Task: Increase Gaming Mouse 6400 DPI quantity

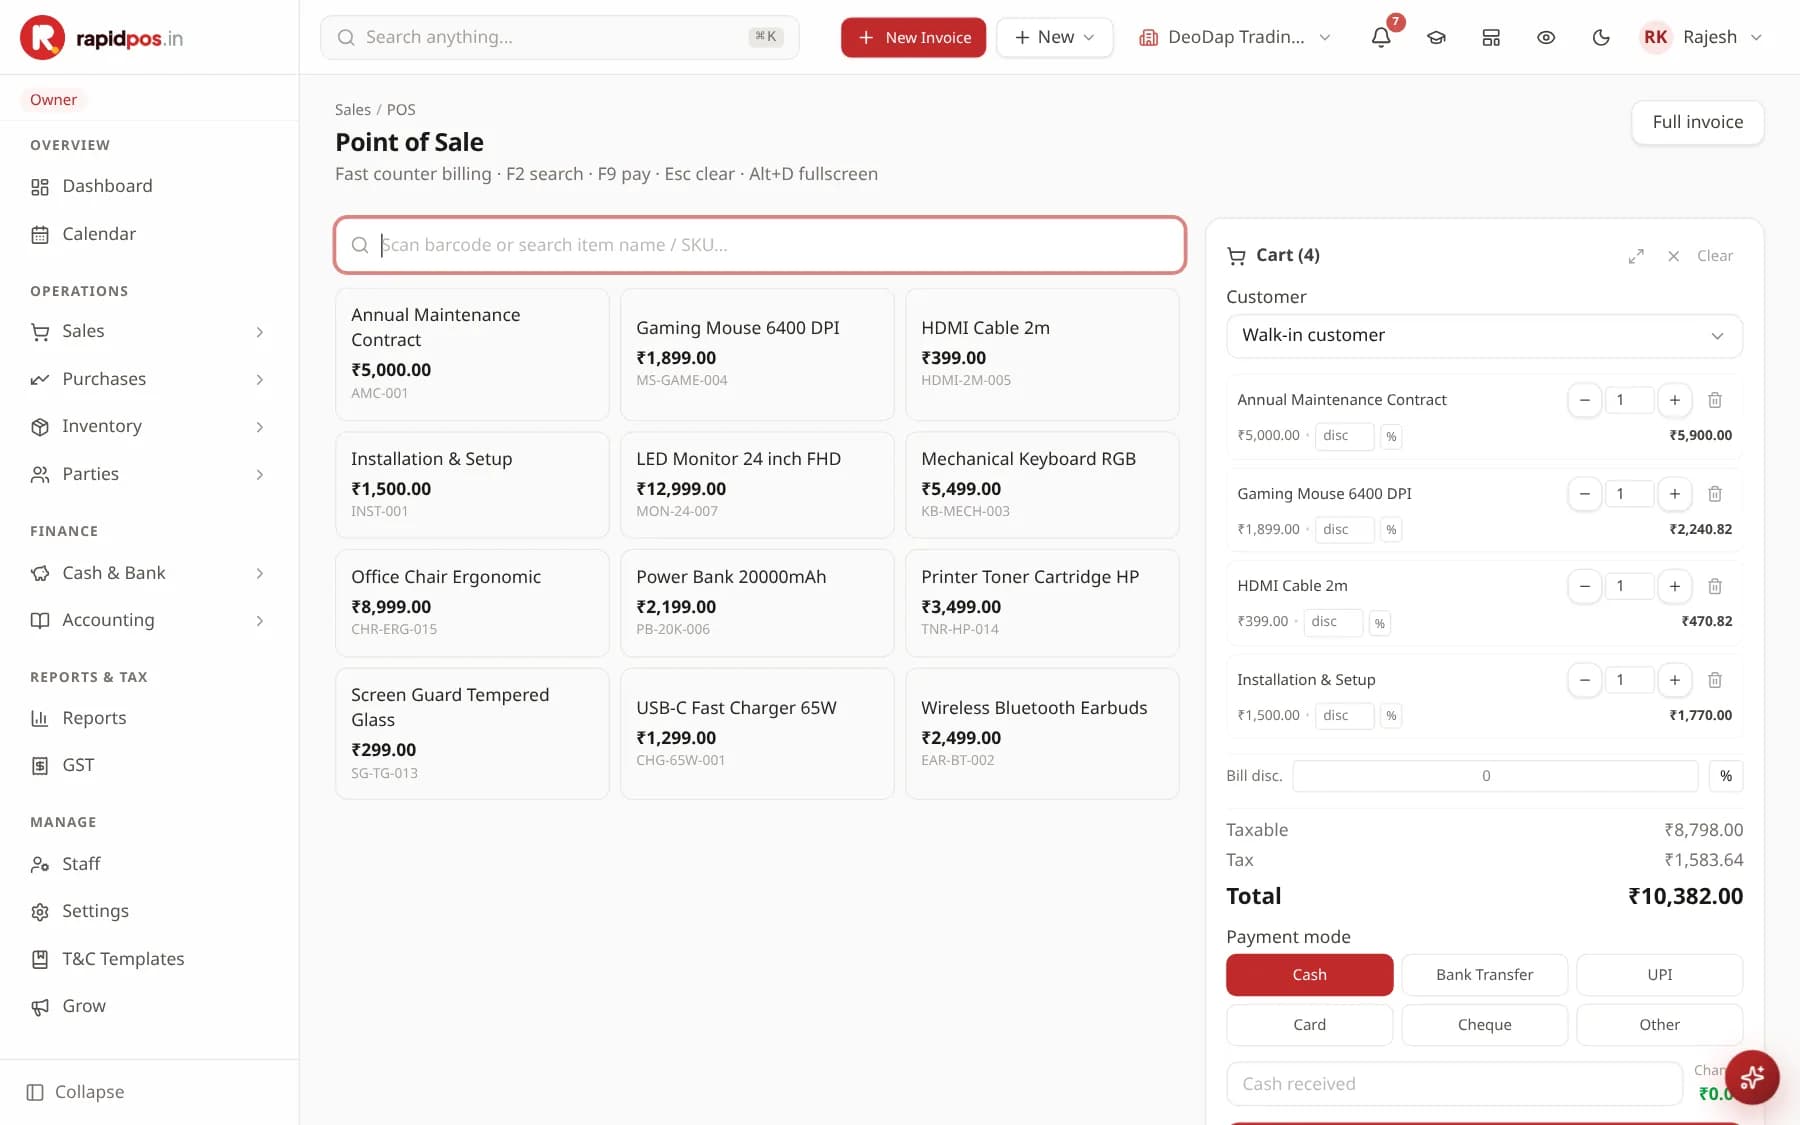Action: [x=1674, y=494]
